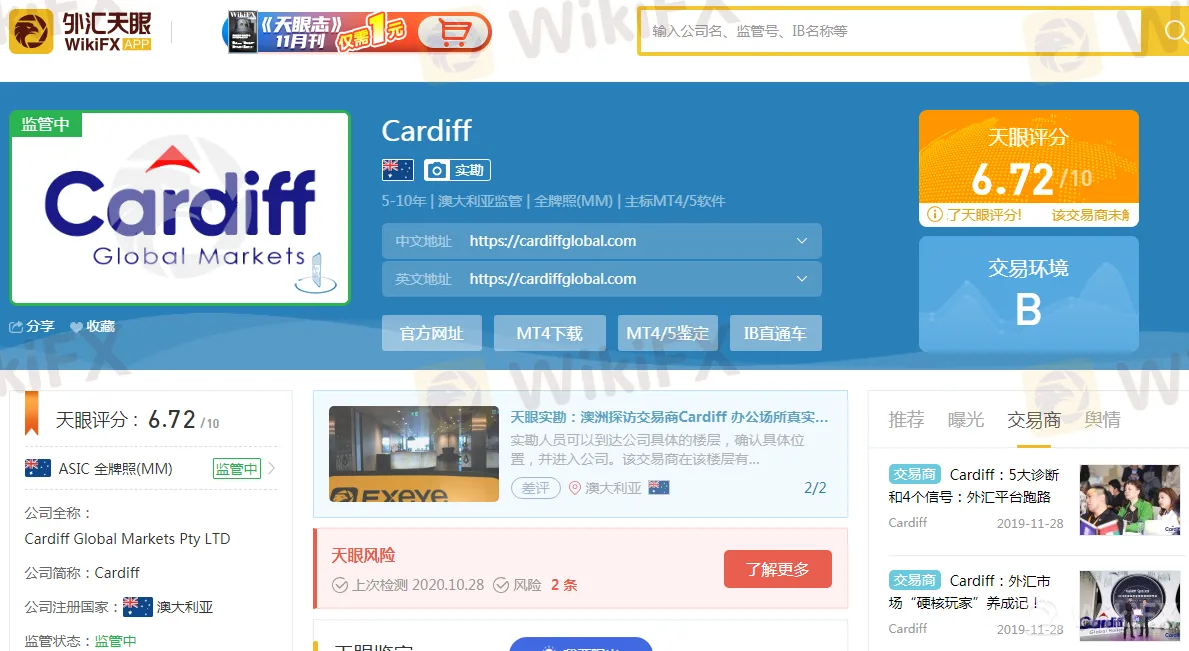Open the Exeye office survey thumbnail

click(x=413, y=454)
